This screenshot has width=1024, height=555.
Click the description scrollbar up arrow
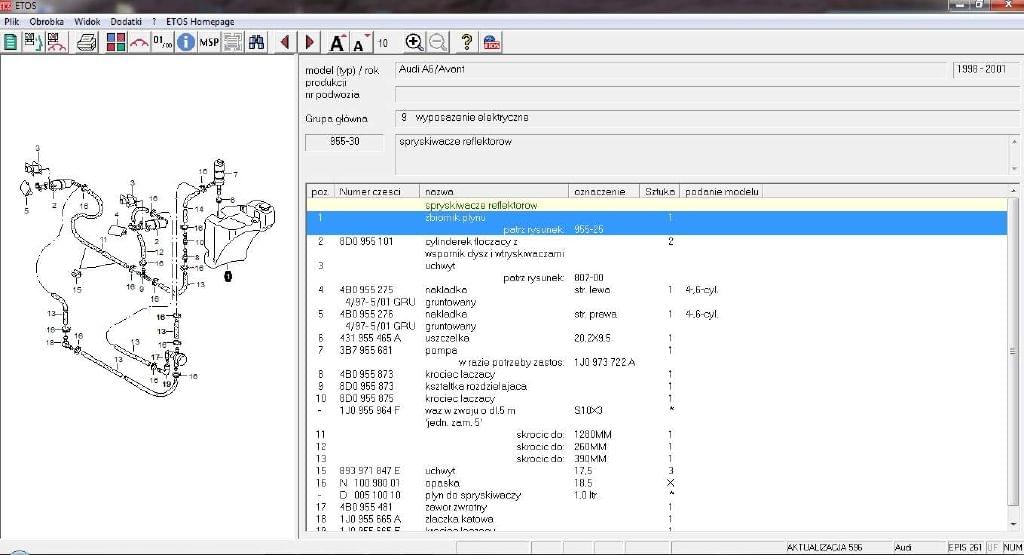pyautogui.click(x=1014, y=142)
